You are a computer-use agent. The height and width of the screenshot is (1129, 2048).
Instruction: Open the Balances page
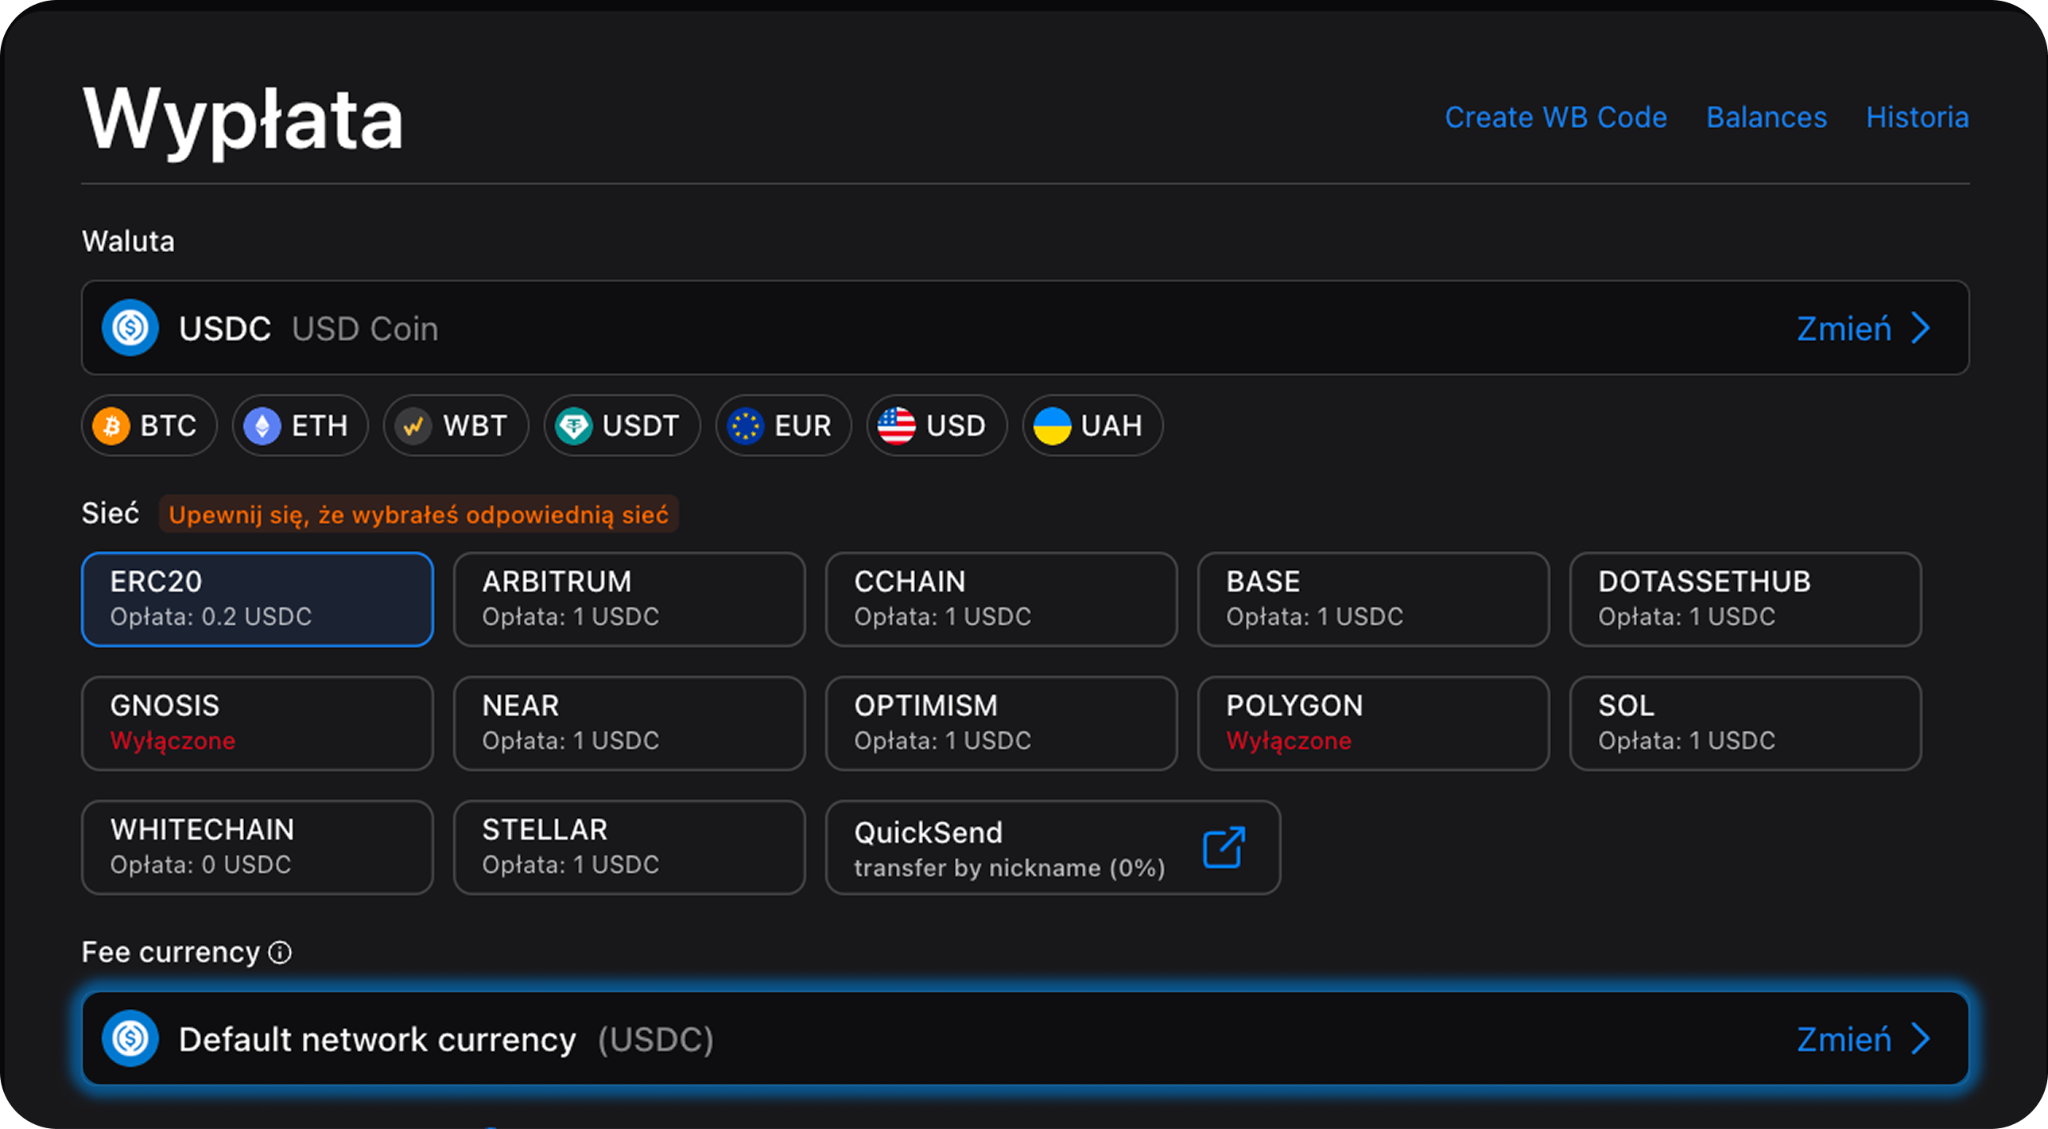click(x=1766, y=118)
